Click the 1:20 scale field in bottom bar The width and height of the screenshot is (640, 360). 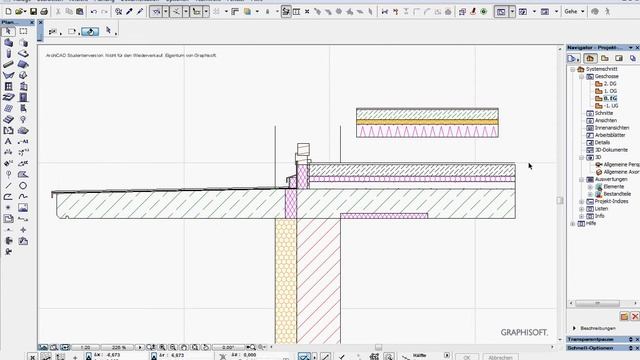tap(85, 347)
